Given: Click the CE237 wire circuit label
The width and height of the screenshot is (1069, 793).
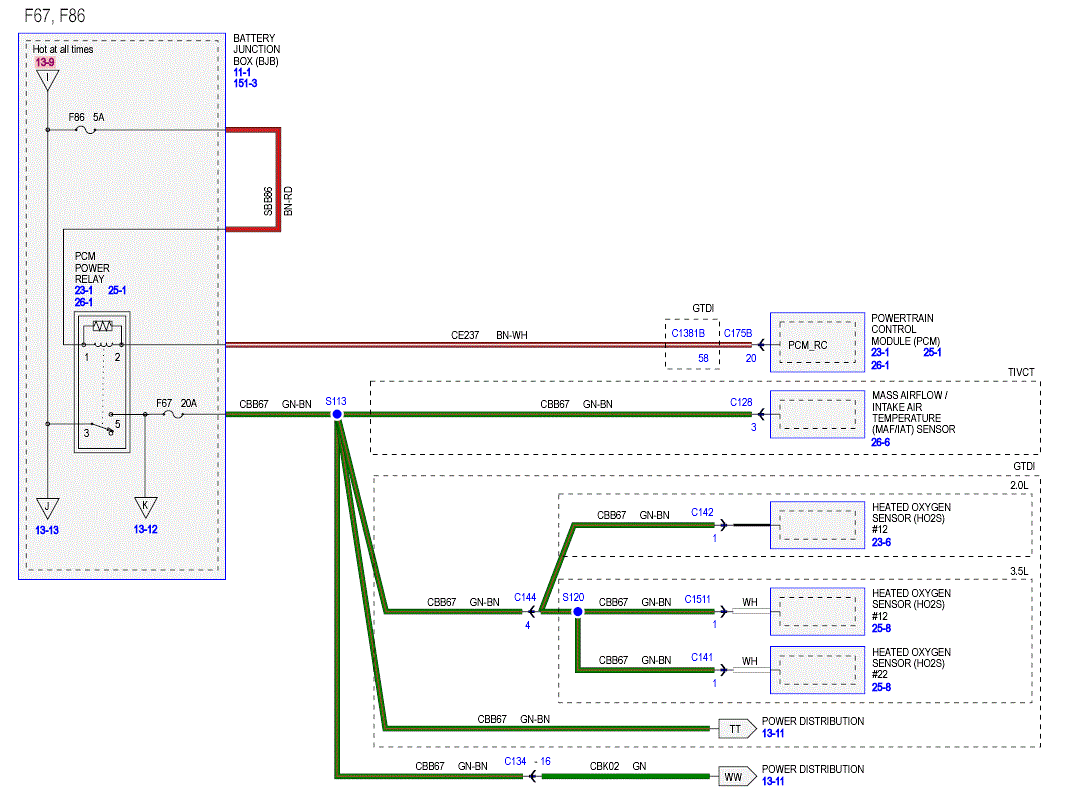Looking at the screenshot, I should tap(465, 335).
